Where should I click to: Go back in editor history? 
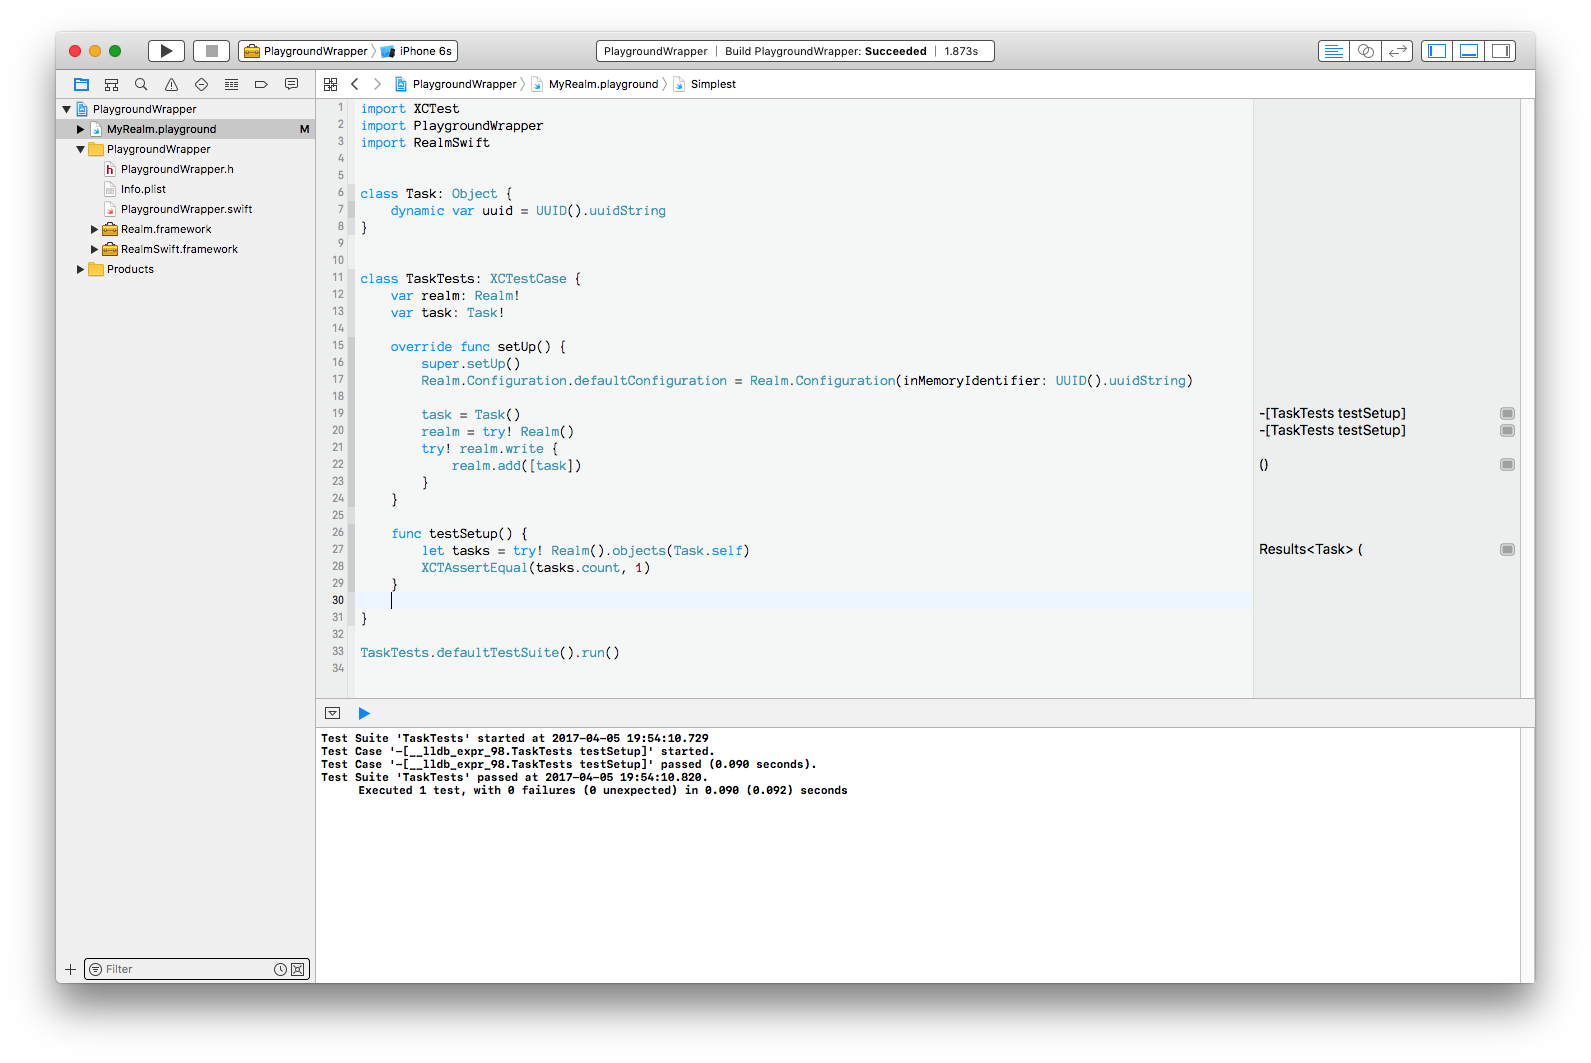355,84
